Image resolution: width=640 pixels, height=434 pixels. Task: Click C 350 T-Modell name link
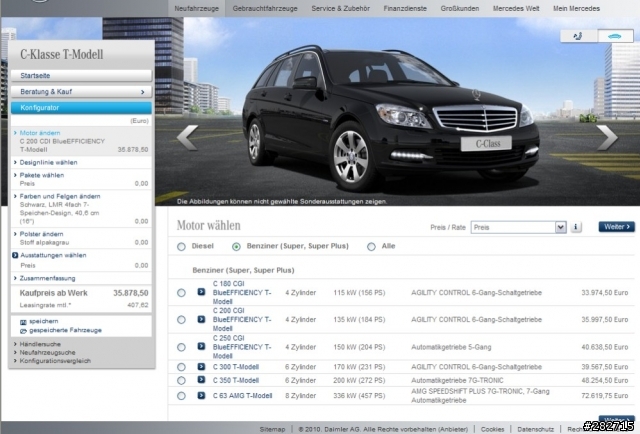[x=236, y=381]
